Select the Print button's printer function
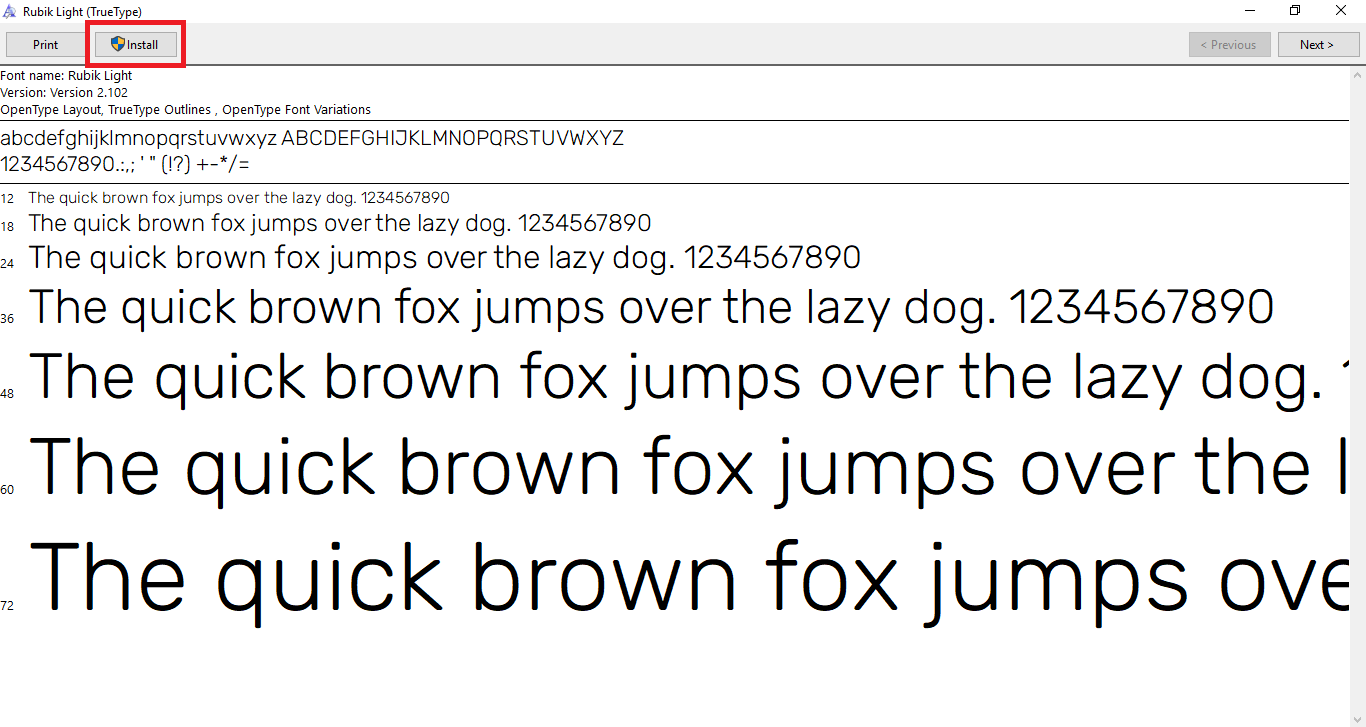1366x727 pixels. [45, 44]
